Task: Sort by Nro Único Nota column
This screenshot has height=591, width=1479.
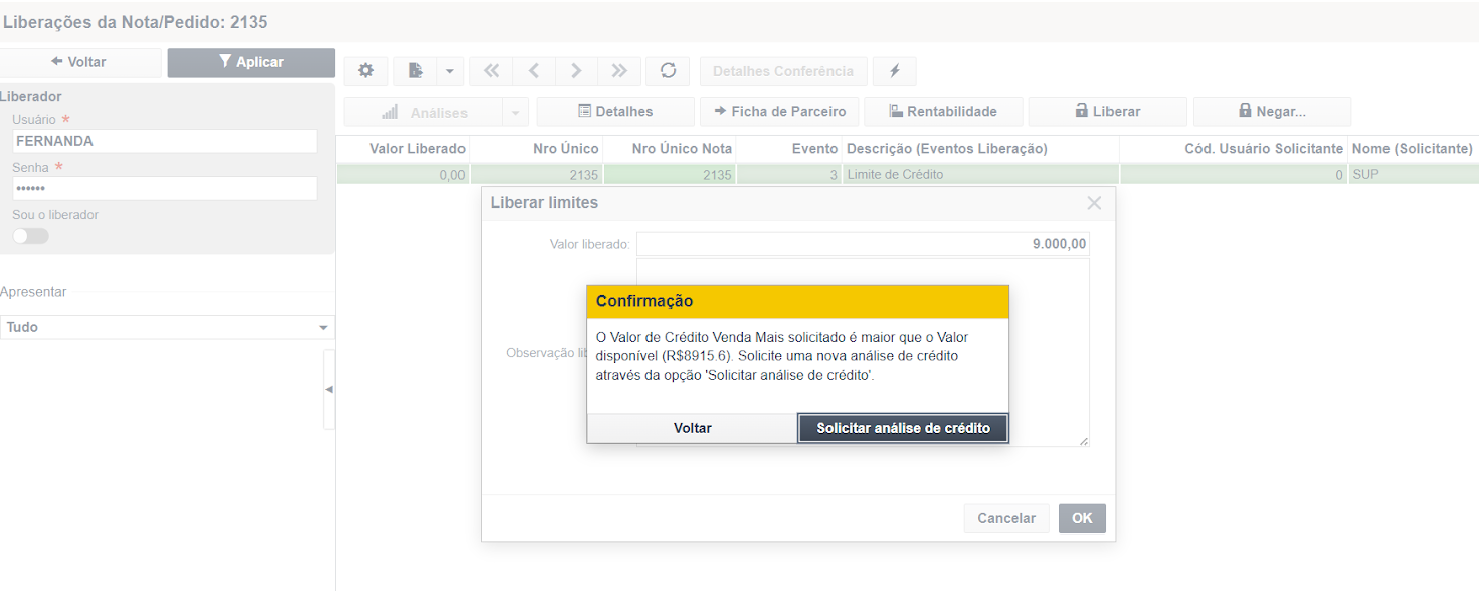Action: 670,148
